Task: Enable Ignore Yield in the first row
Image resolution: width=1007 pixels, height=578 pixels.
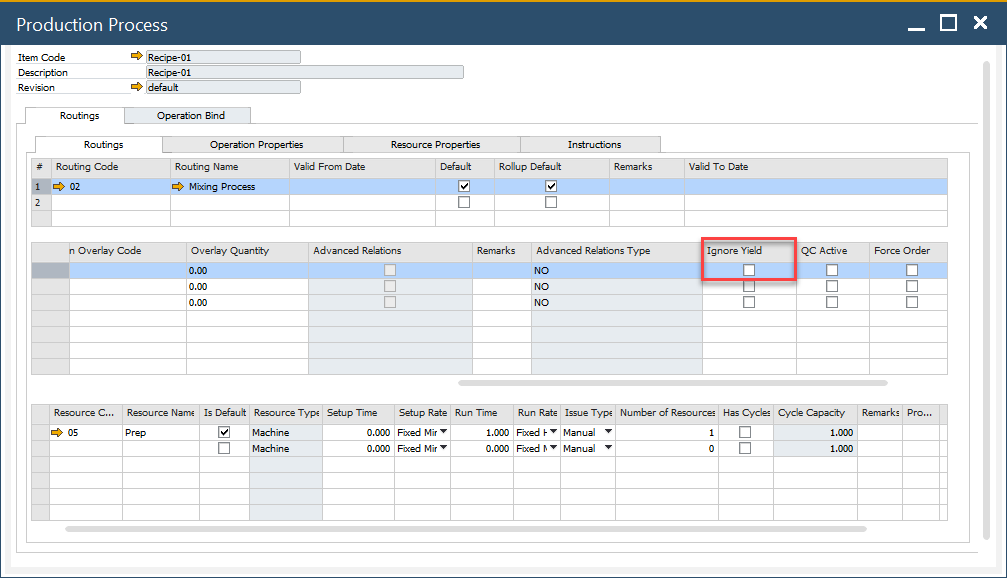Action: tap(749, 270)
